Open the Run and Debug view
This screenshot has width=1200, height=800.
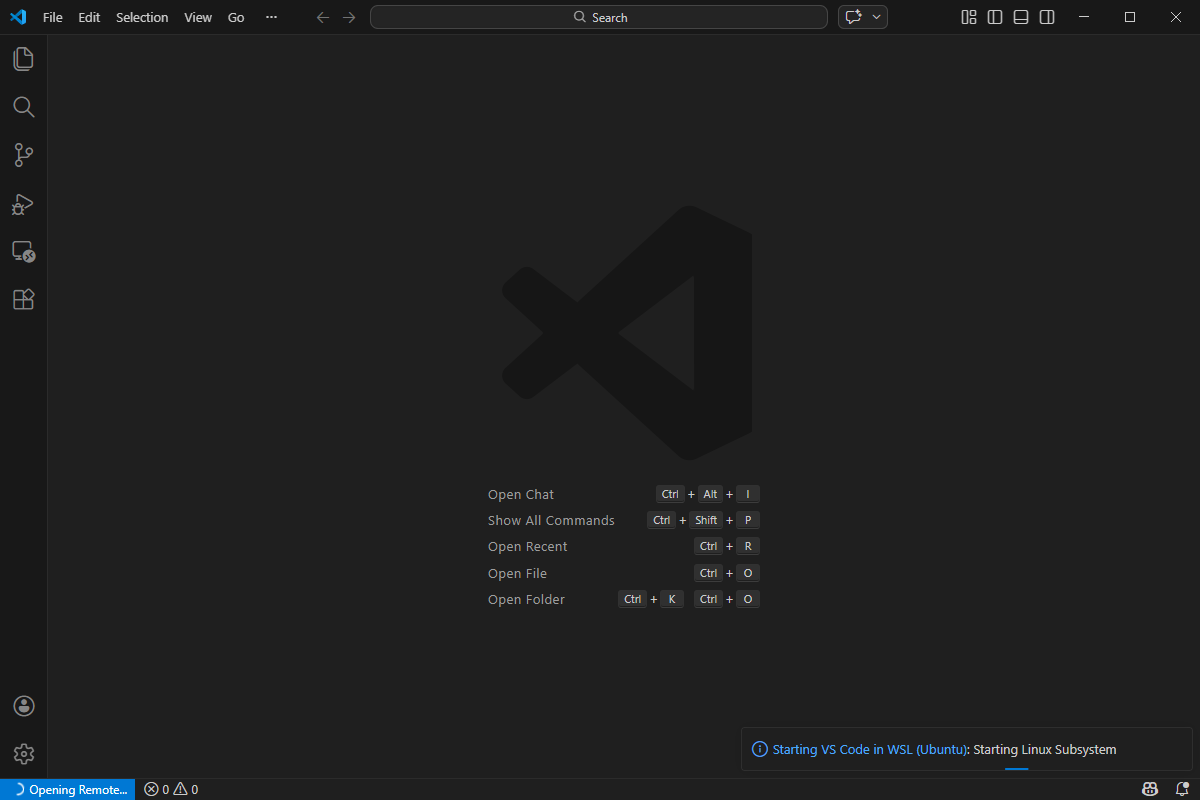23,204
